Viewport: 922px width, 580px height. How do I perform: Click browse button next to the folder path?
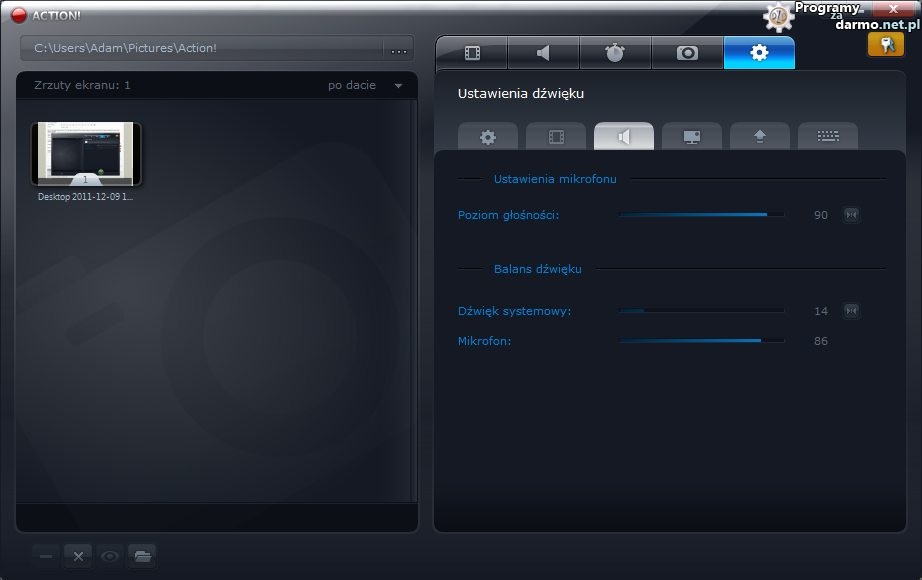399,49
